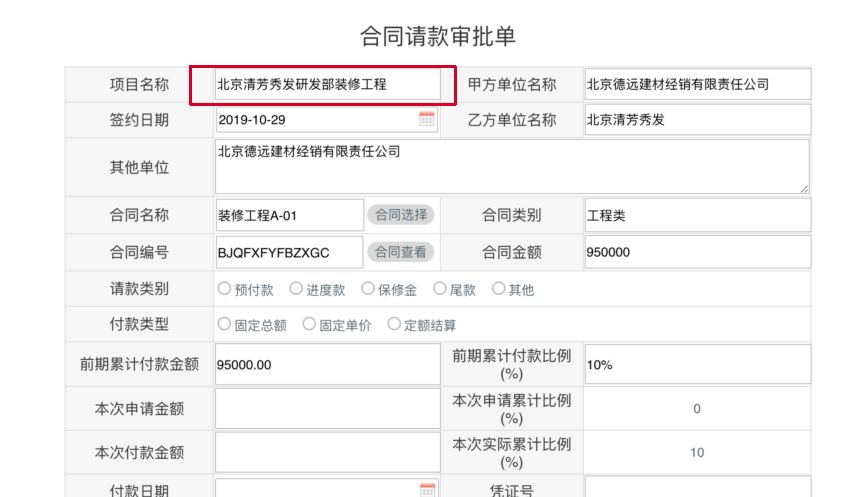
Task: Select 固定总额 payment type
Action: click(224, 324)
